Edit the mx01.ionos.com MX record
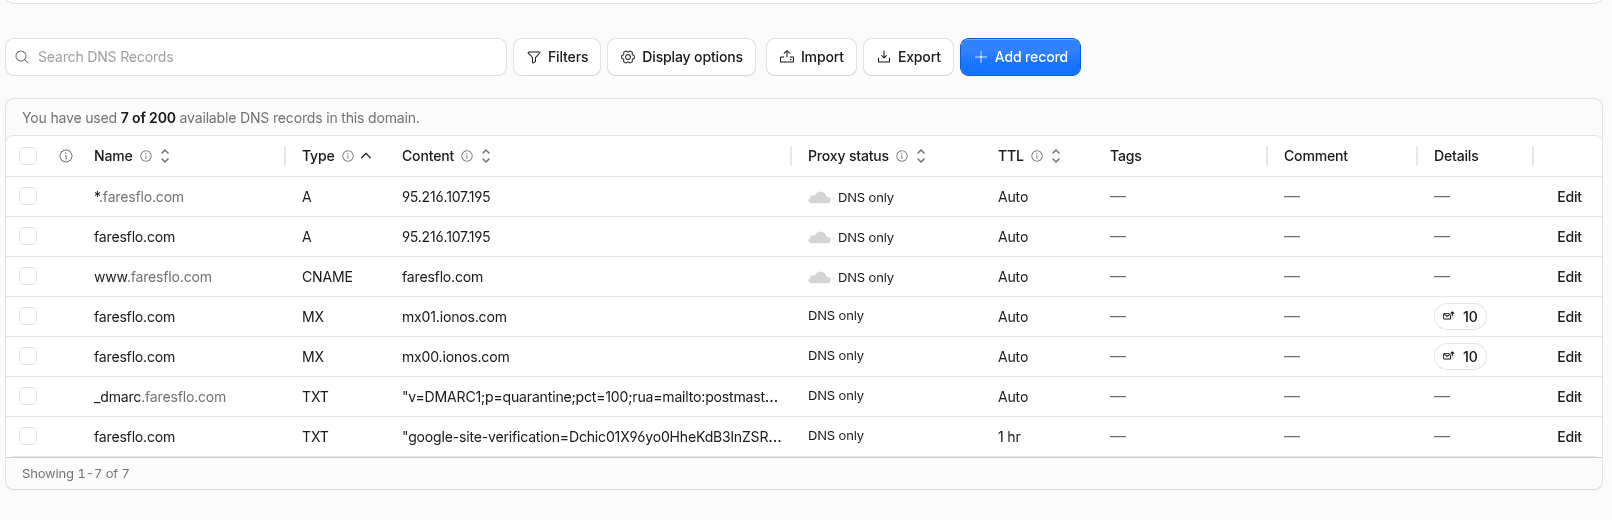This screenshot has width=1612, height=520. click(x=1569, y=317)
